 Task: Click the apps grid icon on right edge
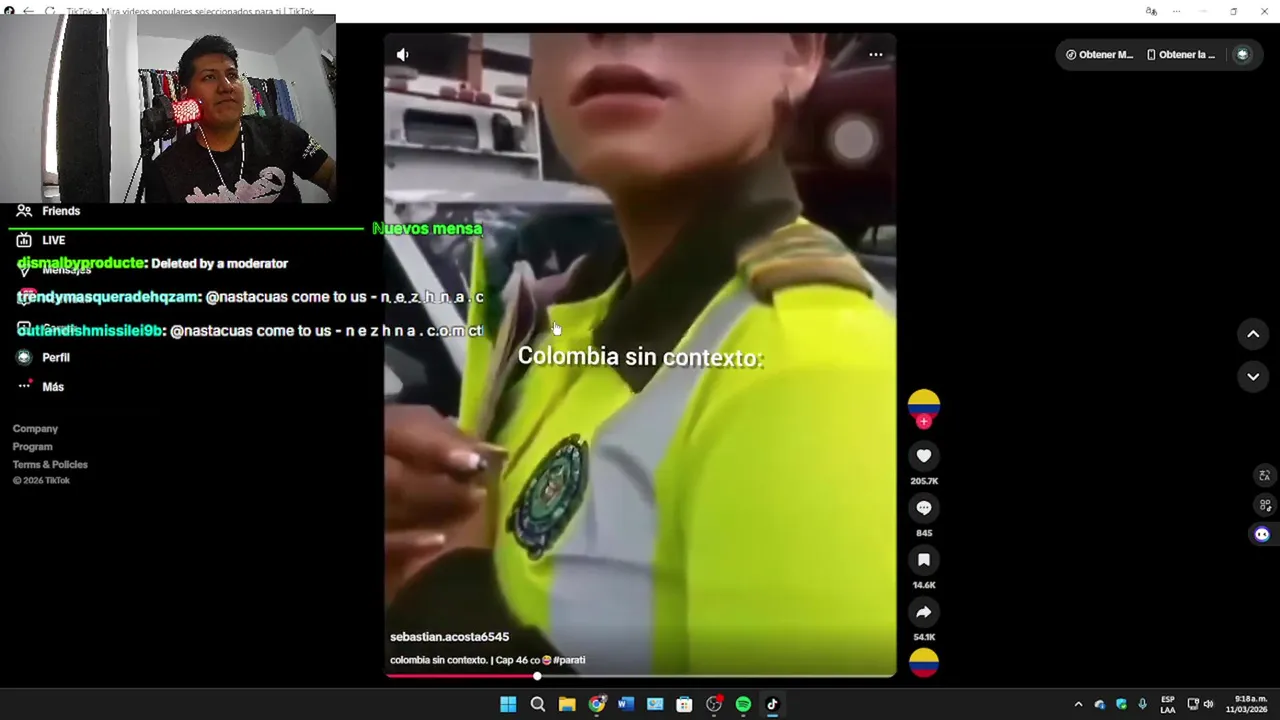tap(1265, 505)
